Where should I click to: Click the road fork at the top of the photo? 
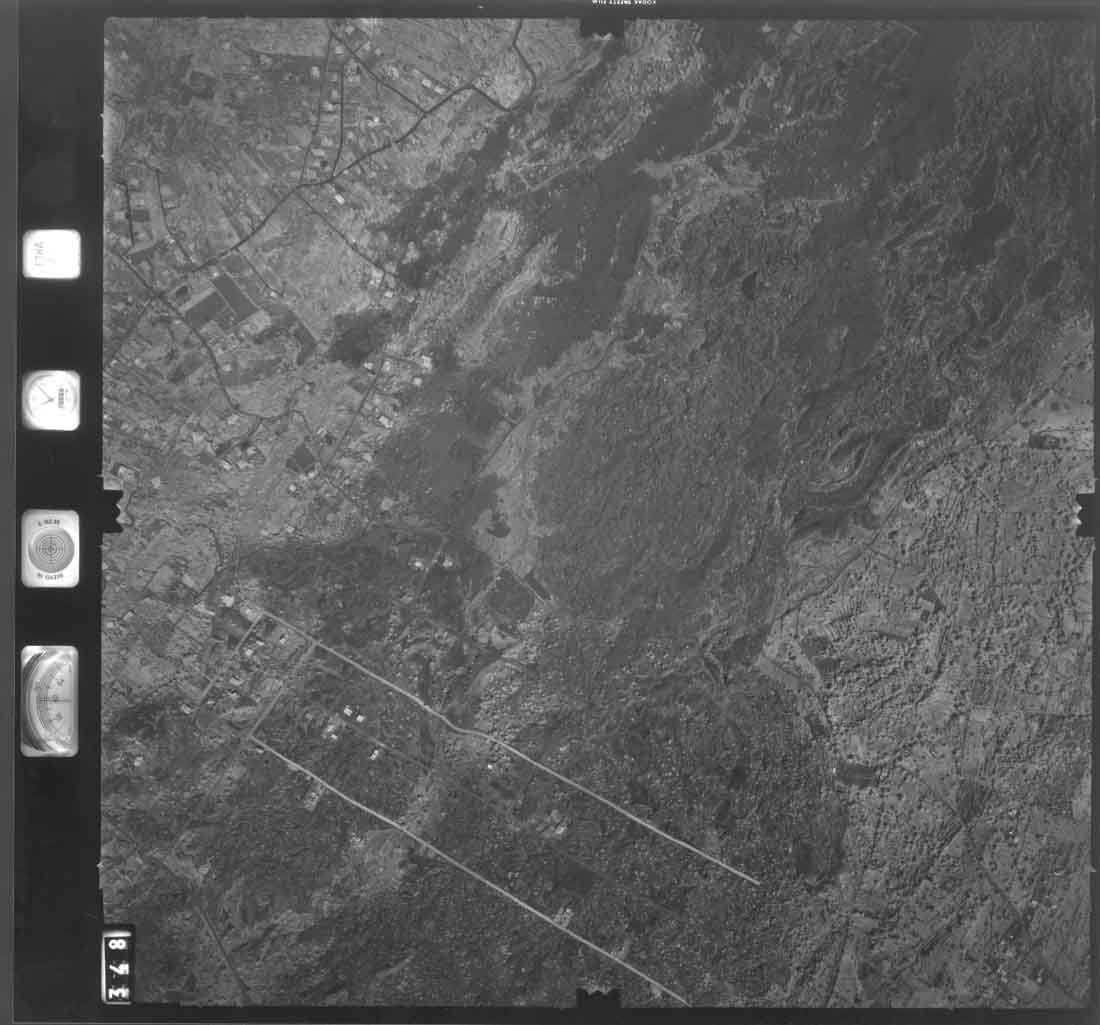click(x=473, y=87)
